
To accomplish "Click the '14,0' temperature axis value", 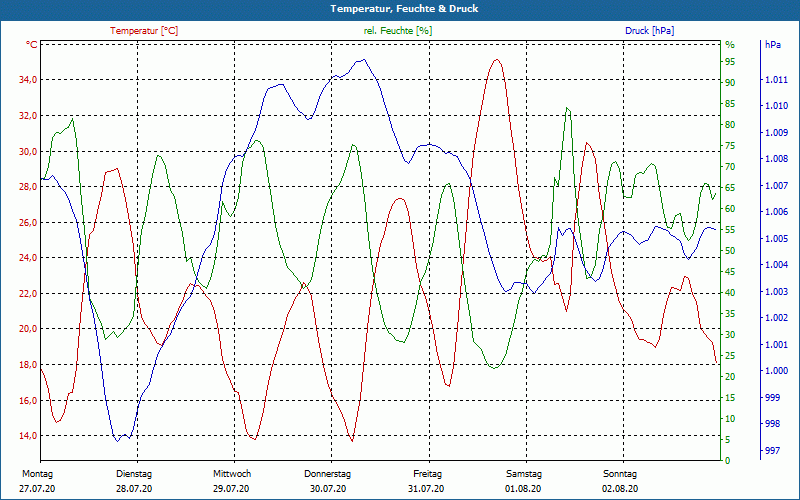I will (x=29, y=436).
